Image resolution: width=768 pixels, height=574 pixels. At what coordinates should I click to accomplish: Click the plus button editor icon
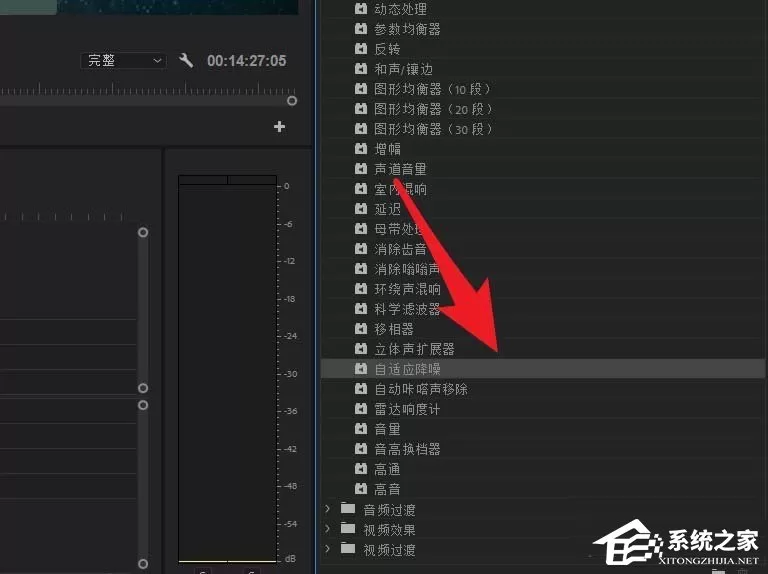tap(279, 127)
